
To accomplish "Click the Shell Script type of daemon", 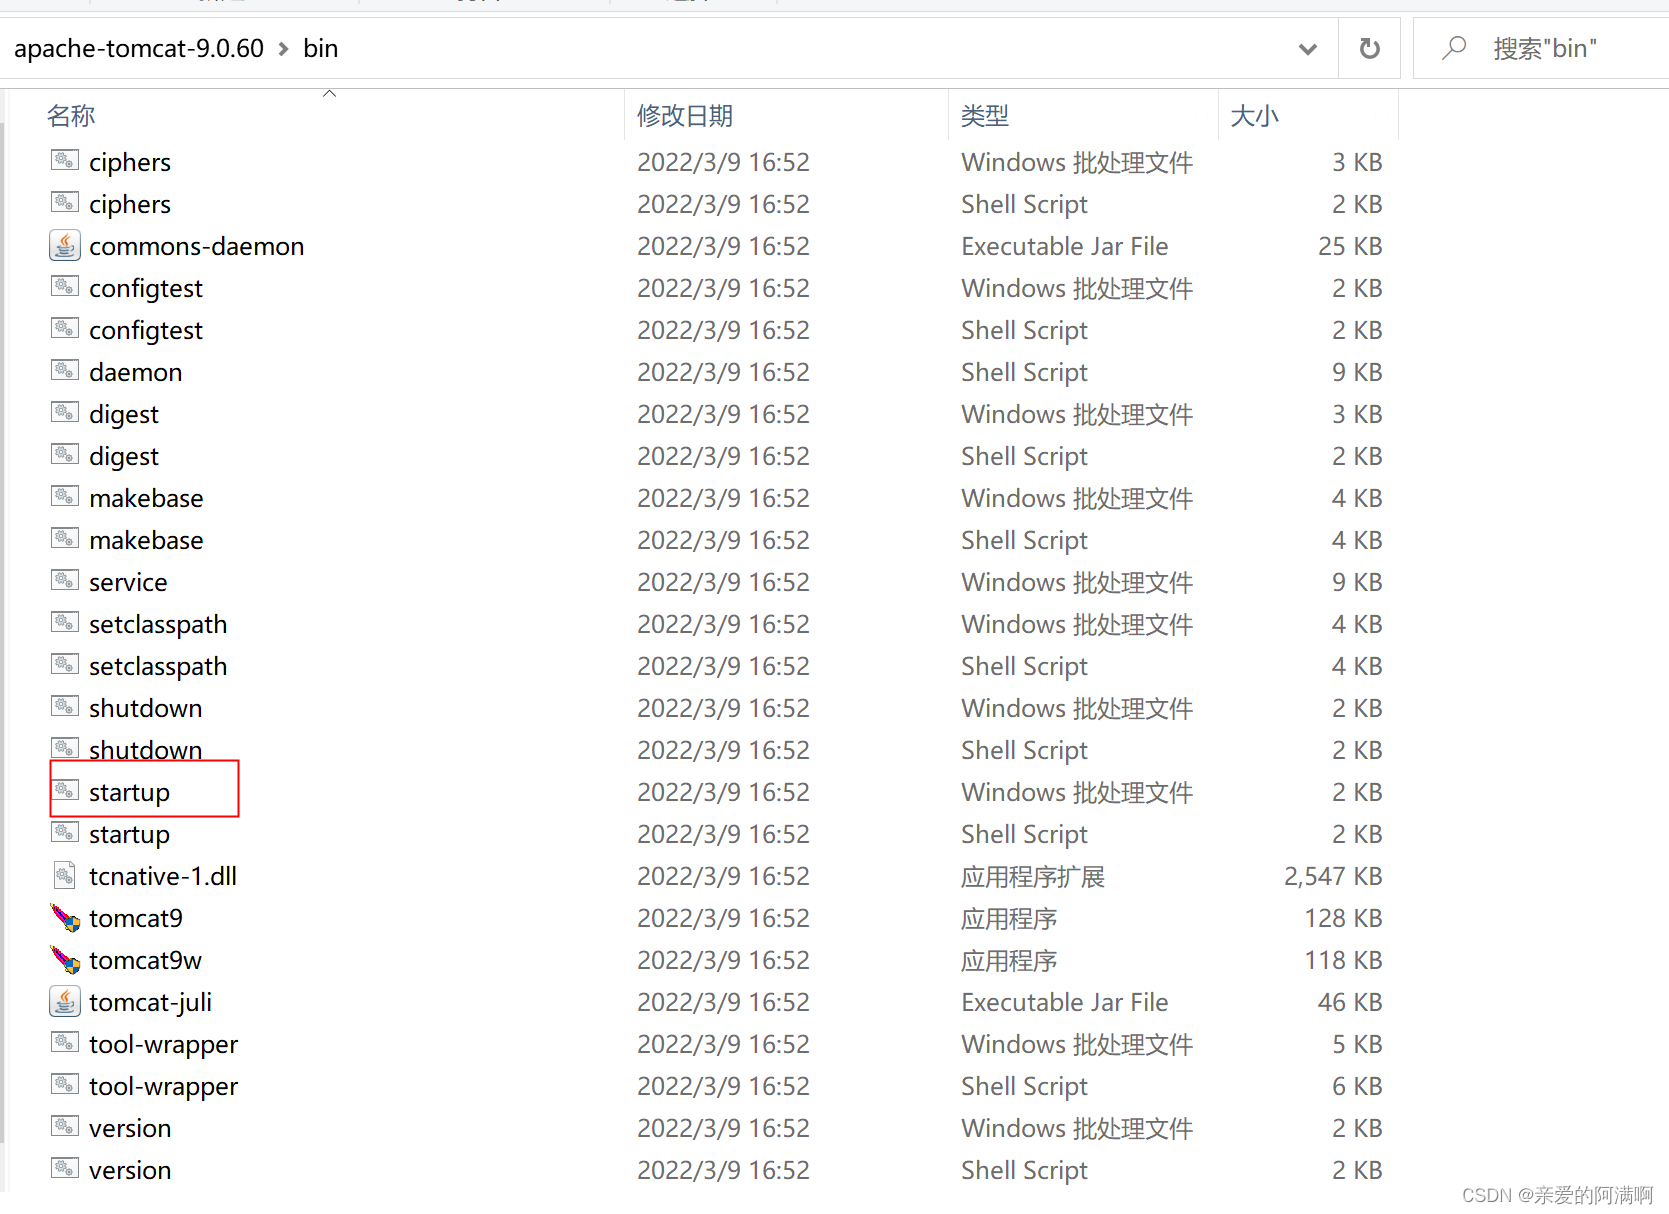I will 1024,372.
